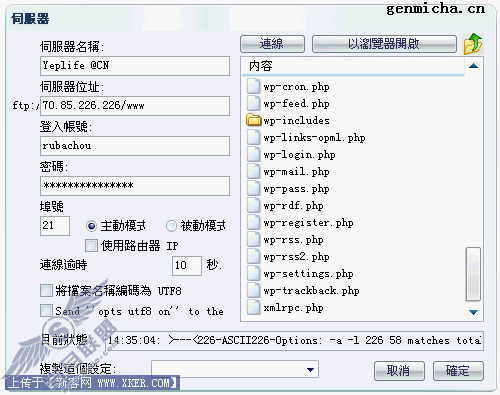Click the 取消 cancel button
The image size is (500, 395).
coord(399,371)
